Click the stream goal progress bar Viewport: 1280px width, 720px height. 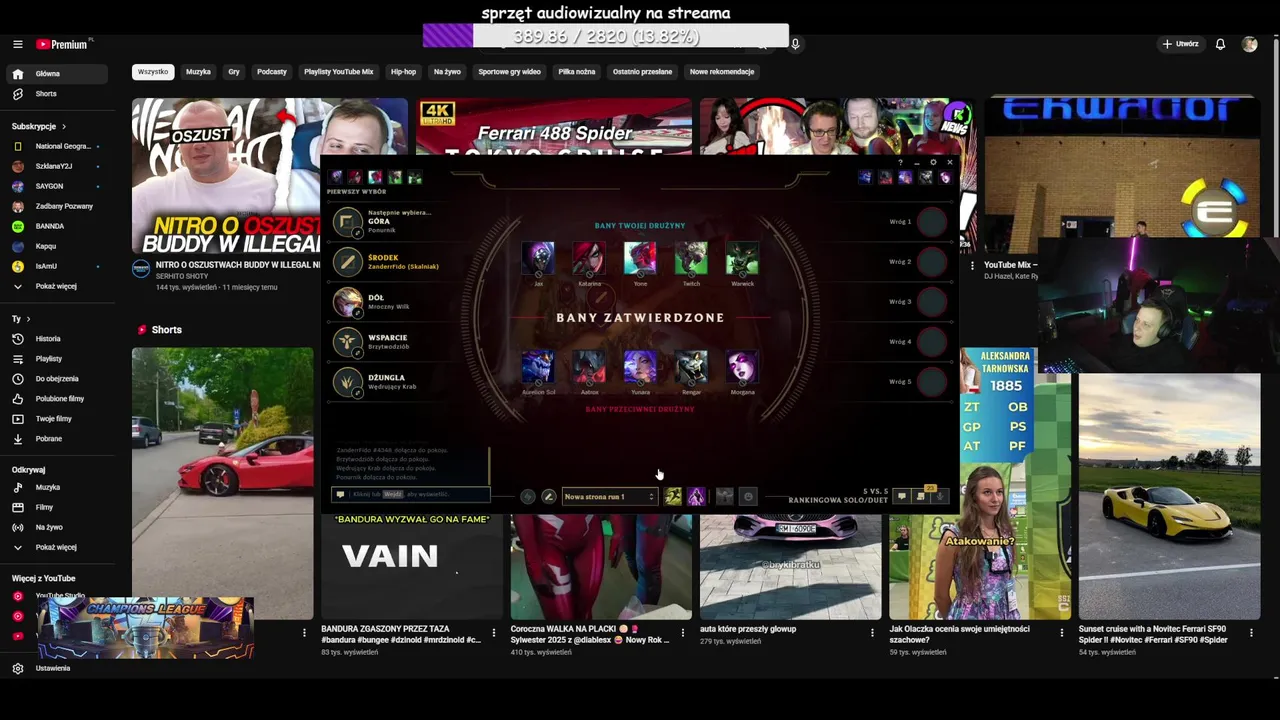pos(606,36)
